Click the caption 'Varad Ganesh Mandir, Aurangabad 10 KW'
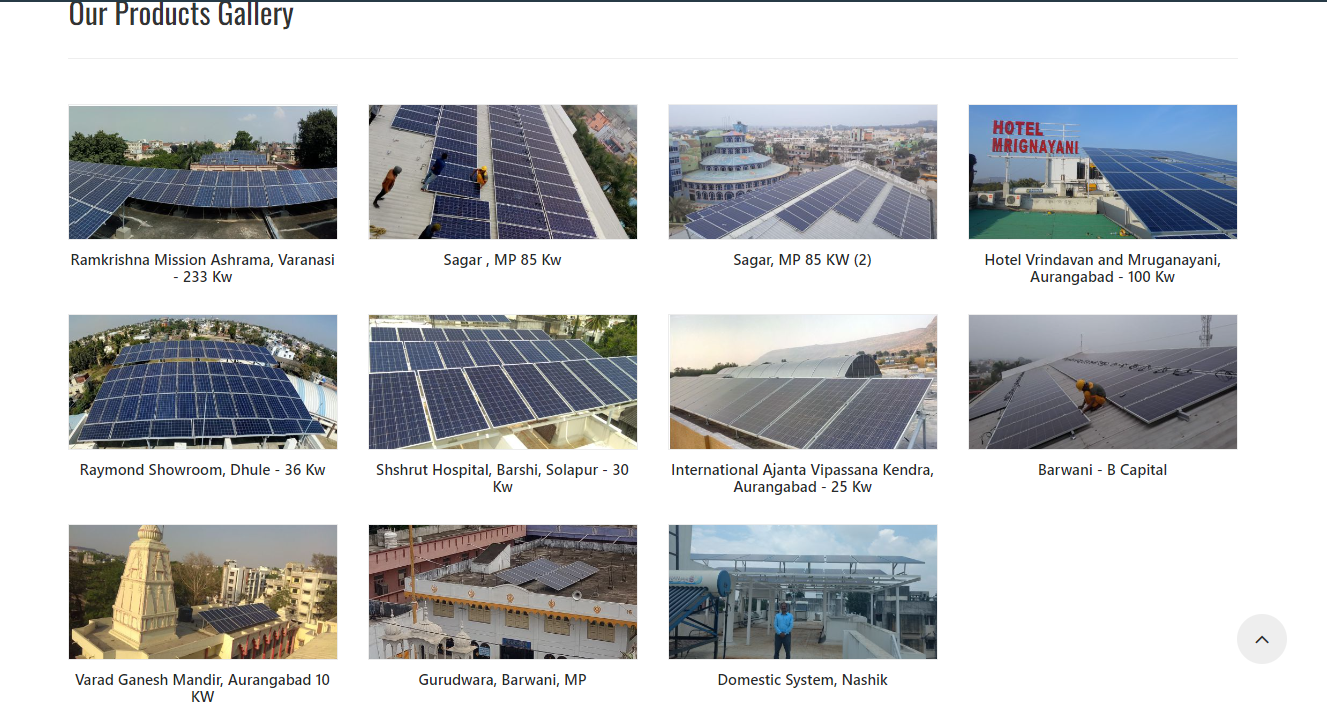The width and height of the screenshot is (1327, 704). tap(203, 688)
